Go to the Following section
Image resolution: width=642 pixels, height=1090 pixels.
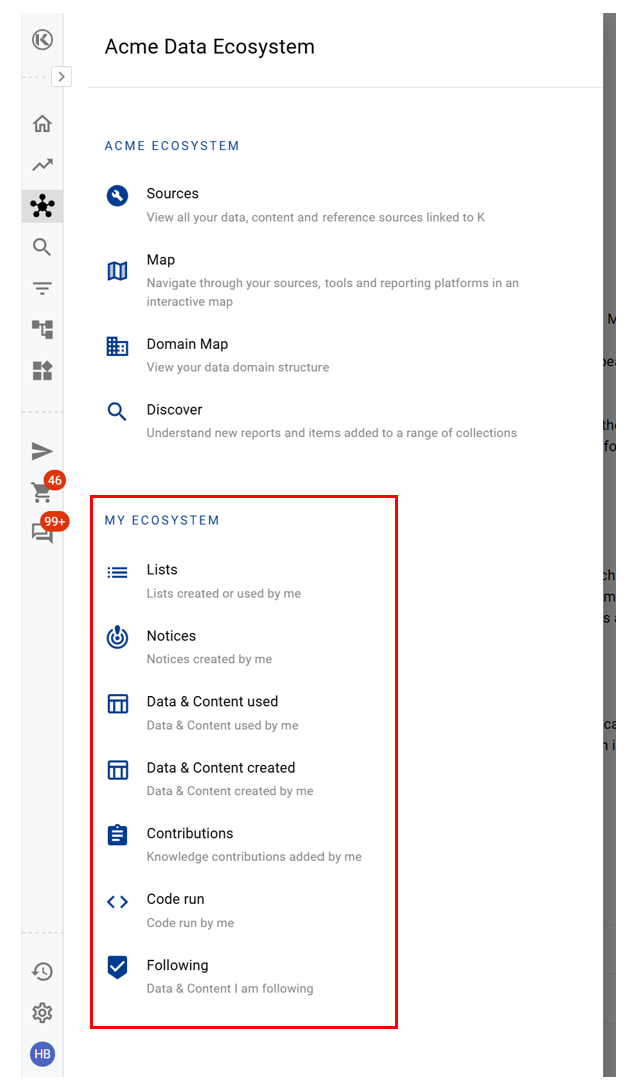(177, 966)
